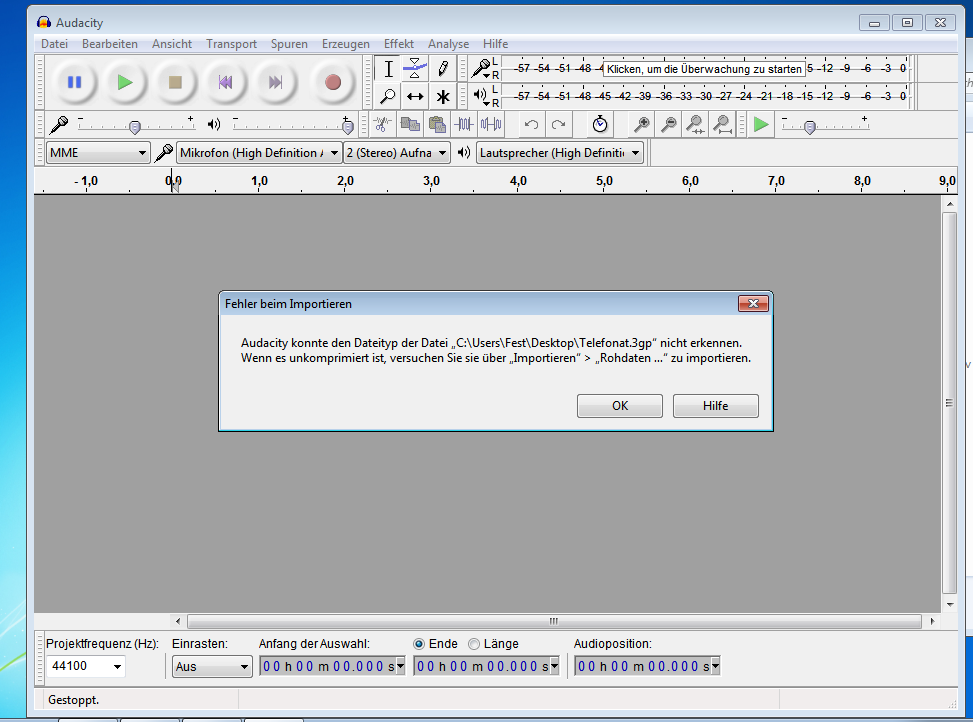The width and height of the screenshot is (973, 722).
Task: Open the Effekt menu
Action: 398,44
